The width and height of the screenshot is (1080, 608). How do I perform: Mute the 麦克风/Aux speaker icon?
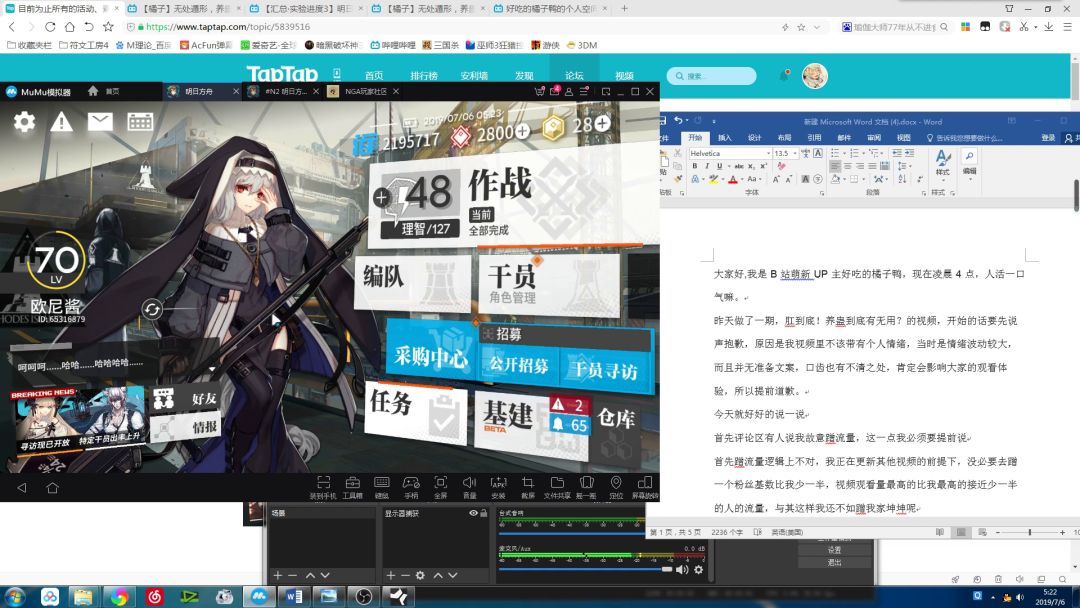click(682, 570)
